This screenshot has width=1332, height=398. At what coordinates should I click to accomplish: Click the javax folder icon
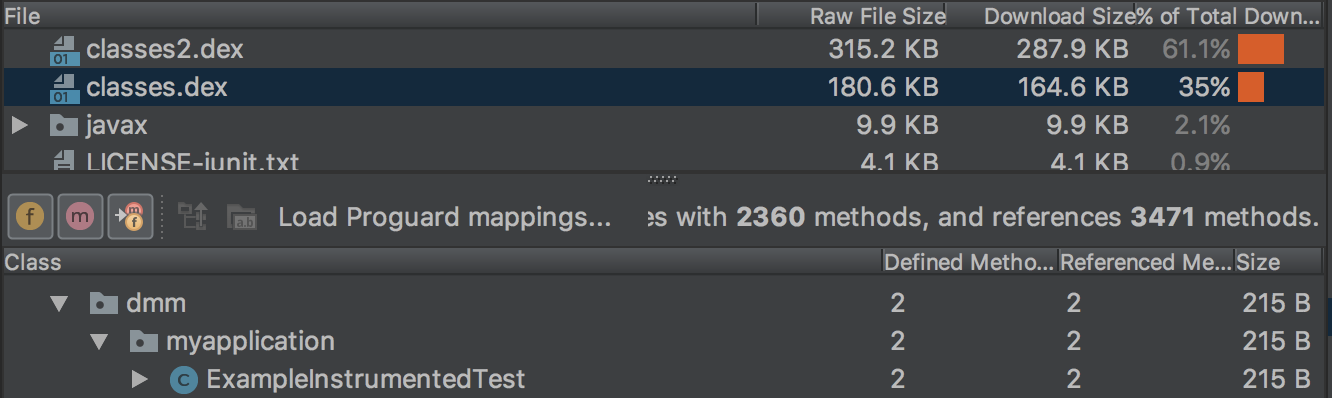pyautogui.click(x=64, y=126)
